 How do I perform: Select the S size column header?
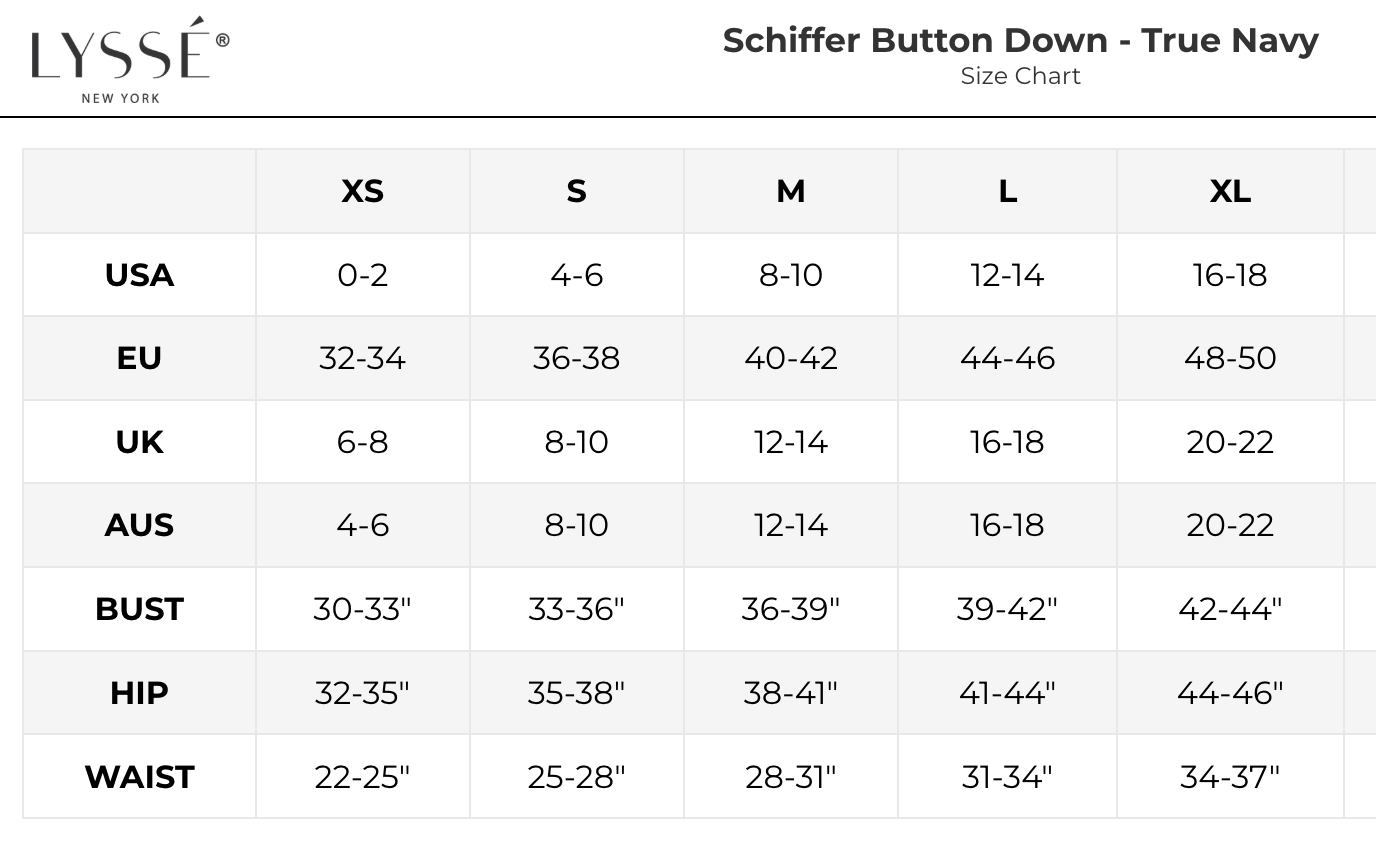pyautogui.click(x=576, y=191)
